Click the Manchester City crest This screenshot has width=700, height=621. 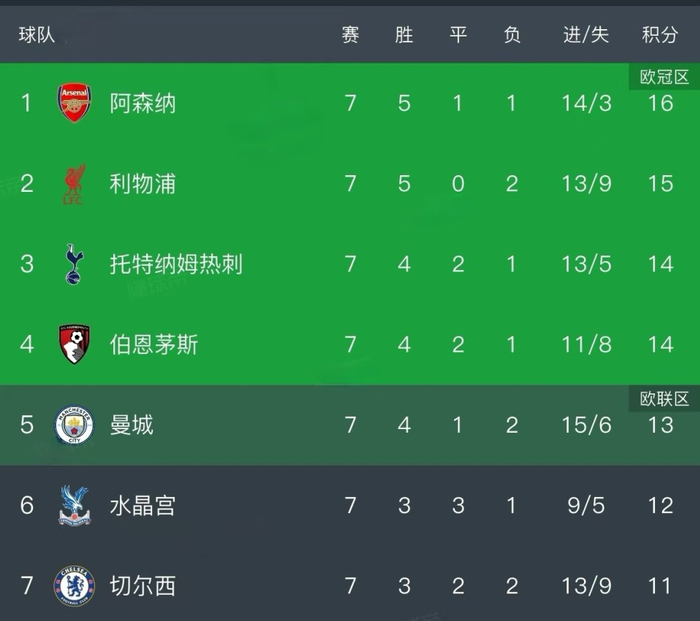(x=74, y=425)
